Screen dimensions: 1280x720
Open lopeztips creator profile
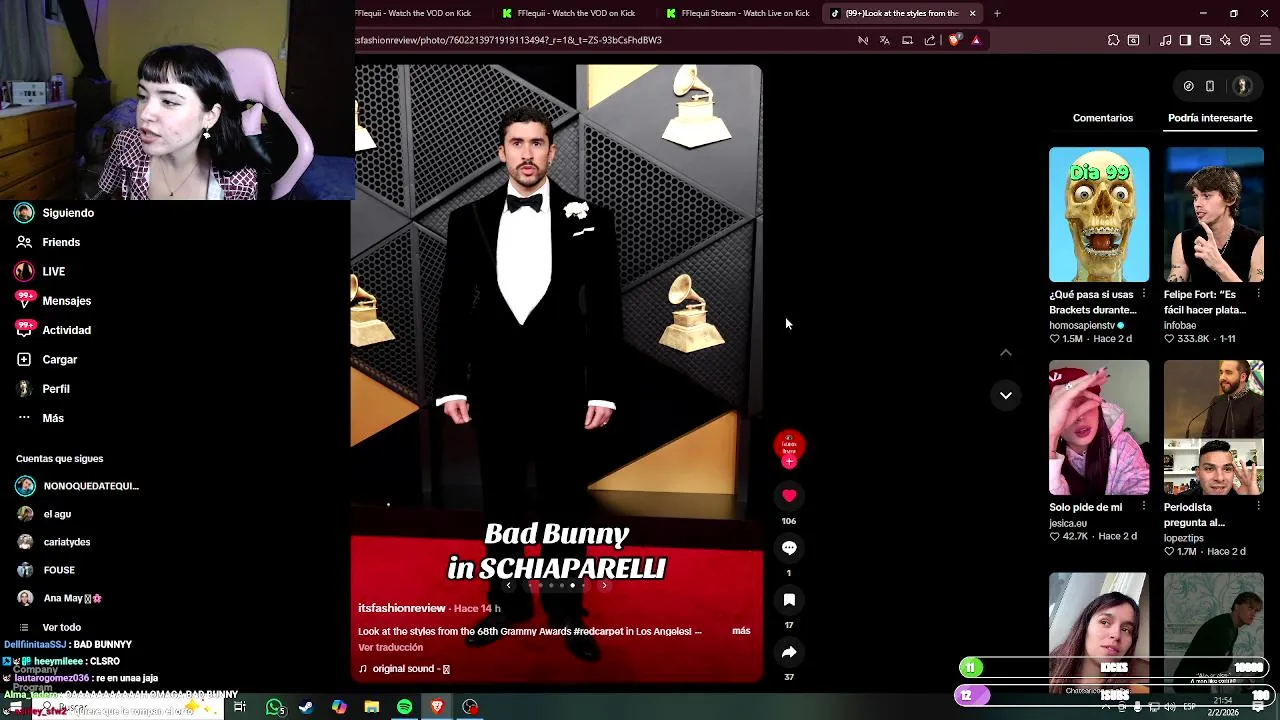click(1184, 538)
